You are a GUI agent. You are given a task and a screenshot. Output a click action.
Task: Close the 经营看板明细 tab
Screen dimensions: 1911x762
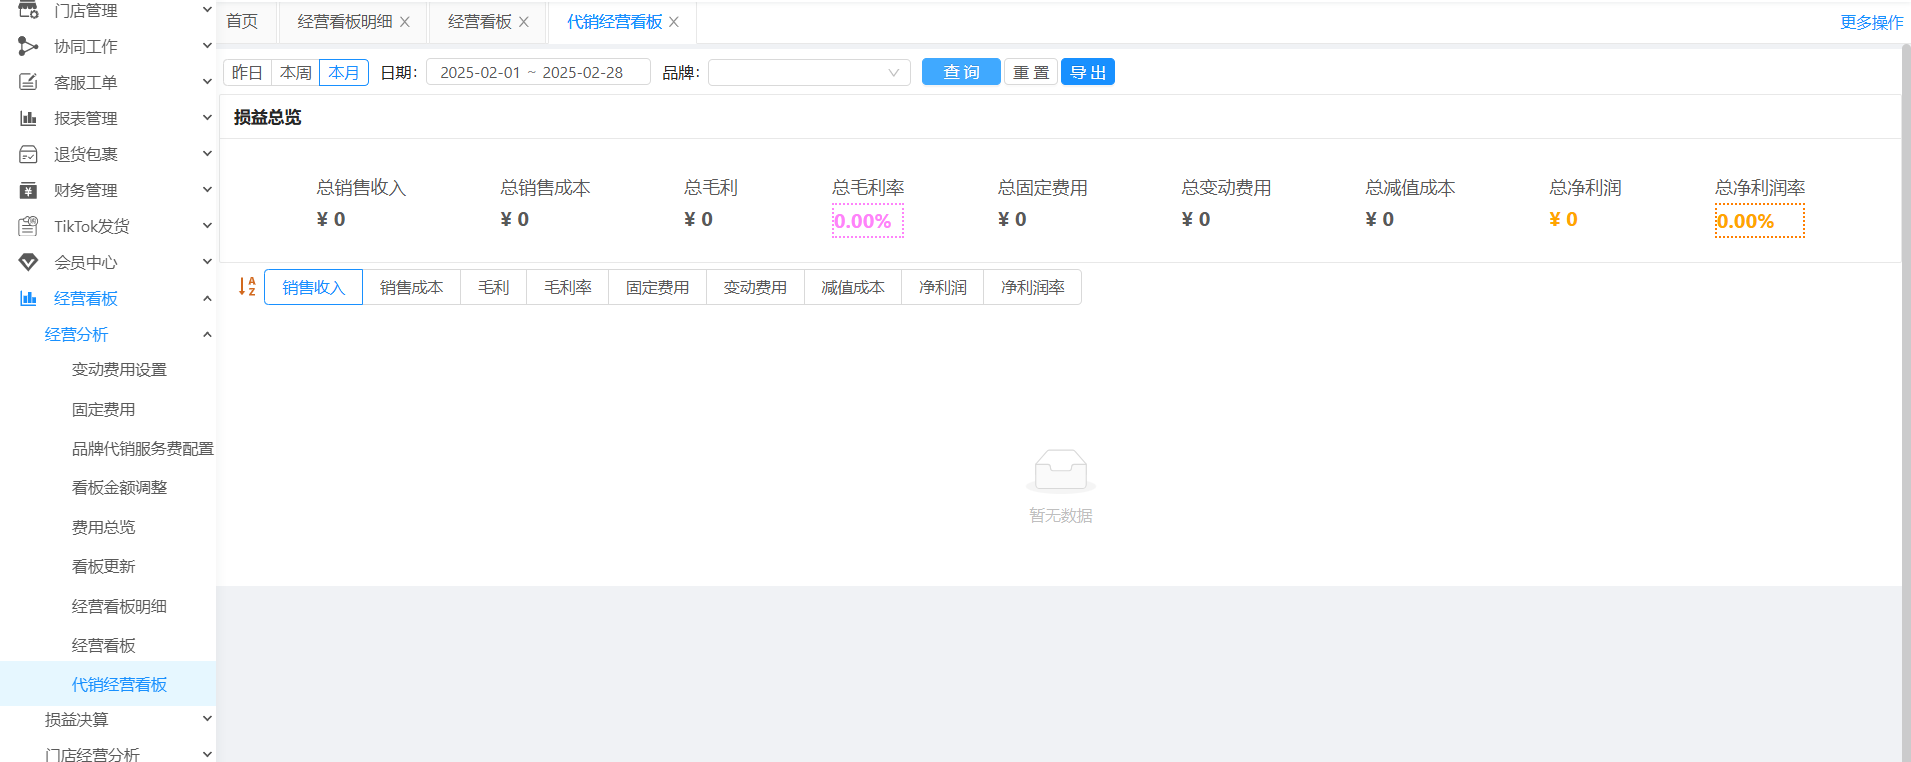click(x=405, y=22)
